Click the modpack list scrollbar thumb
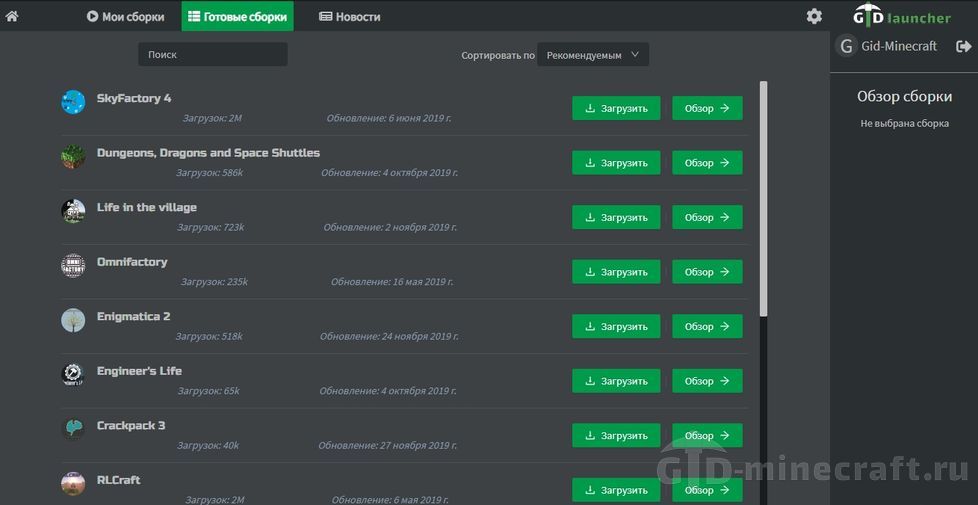The height and width of the screenshot is (505, 978). coord(763,198)
